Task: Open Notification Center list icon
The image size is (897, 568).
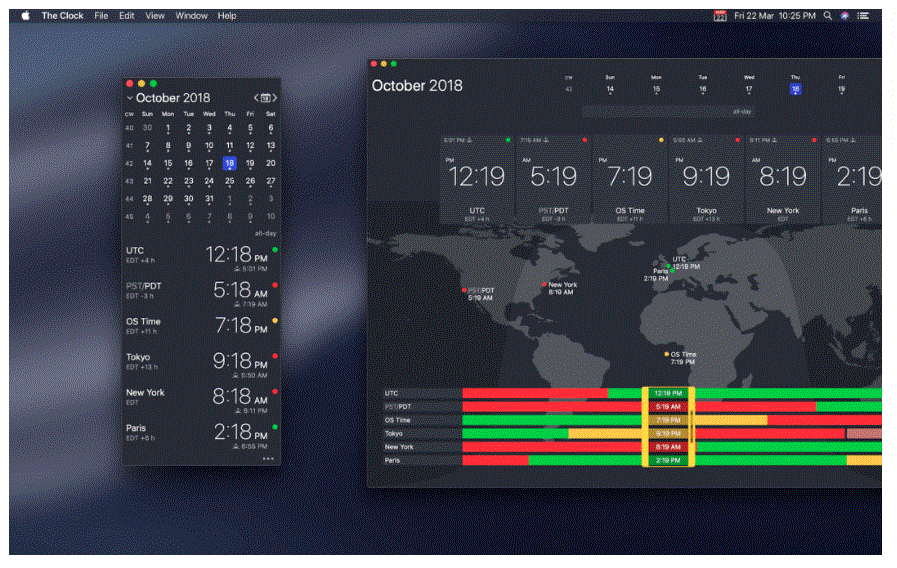Action: tap(863, 16)
